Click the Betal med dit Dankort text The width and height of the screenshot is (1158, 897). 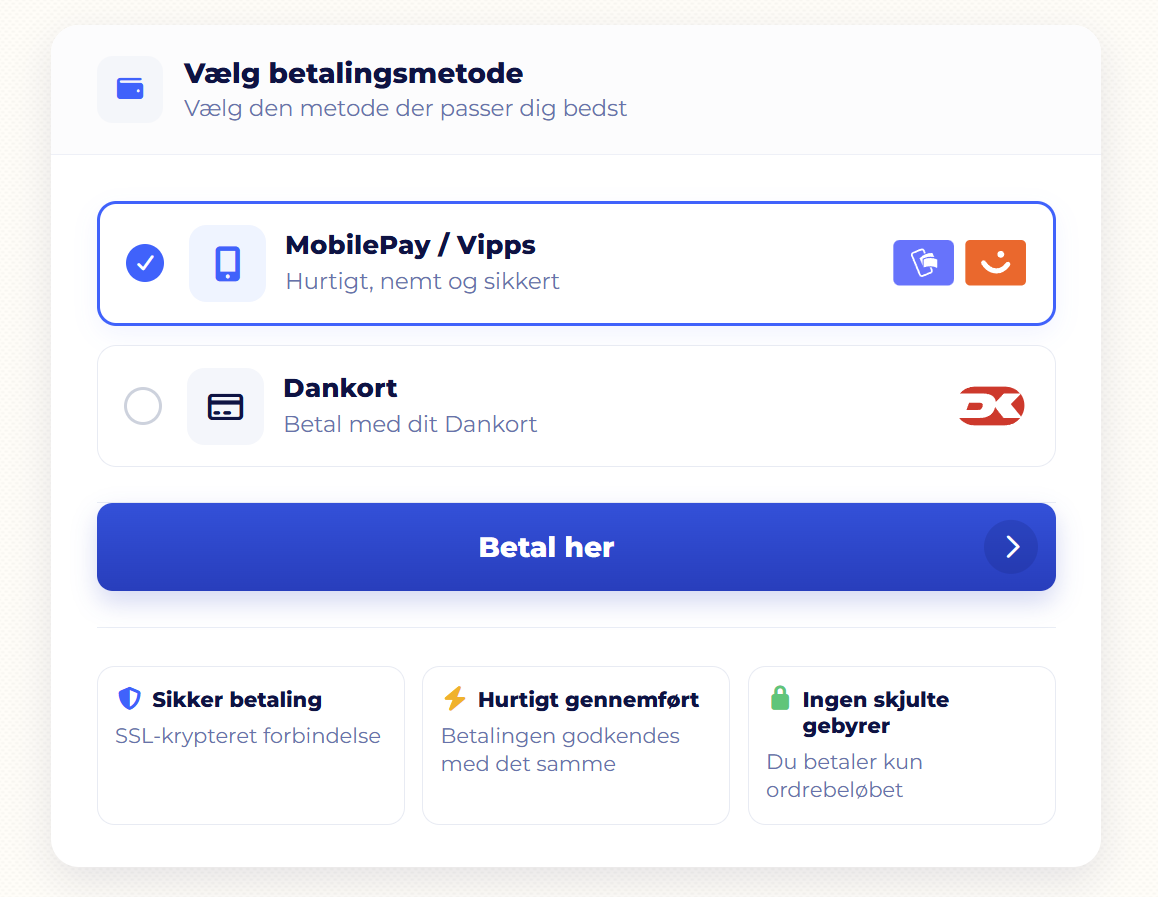pos(411,425)
